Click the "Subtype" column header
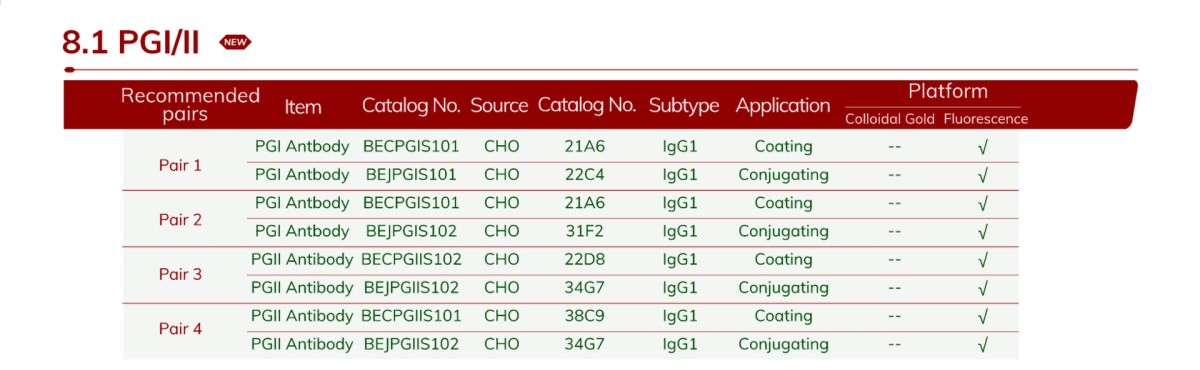The image size is (1200, 370). (684, 105)
